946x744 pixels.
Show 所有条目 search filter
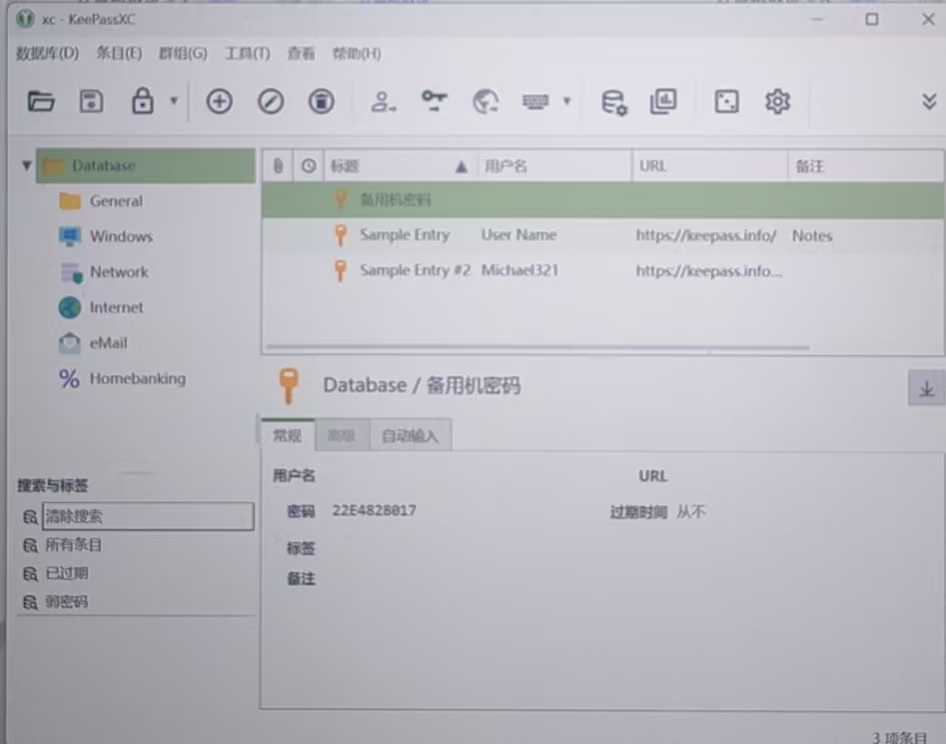pyautogui.click(x=74, y=545)
